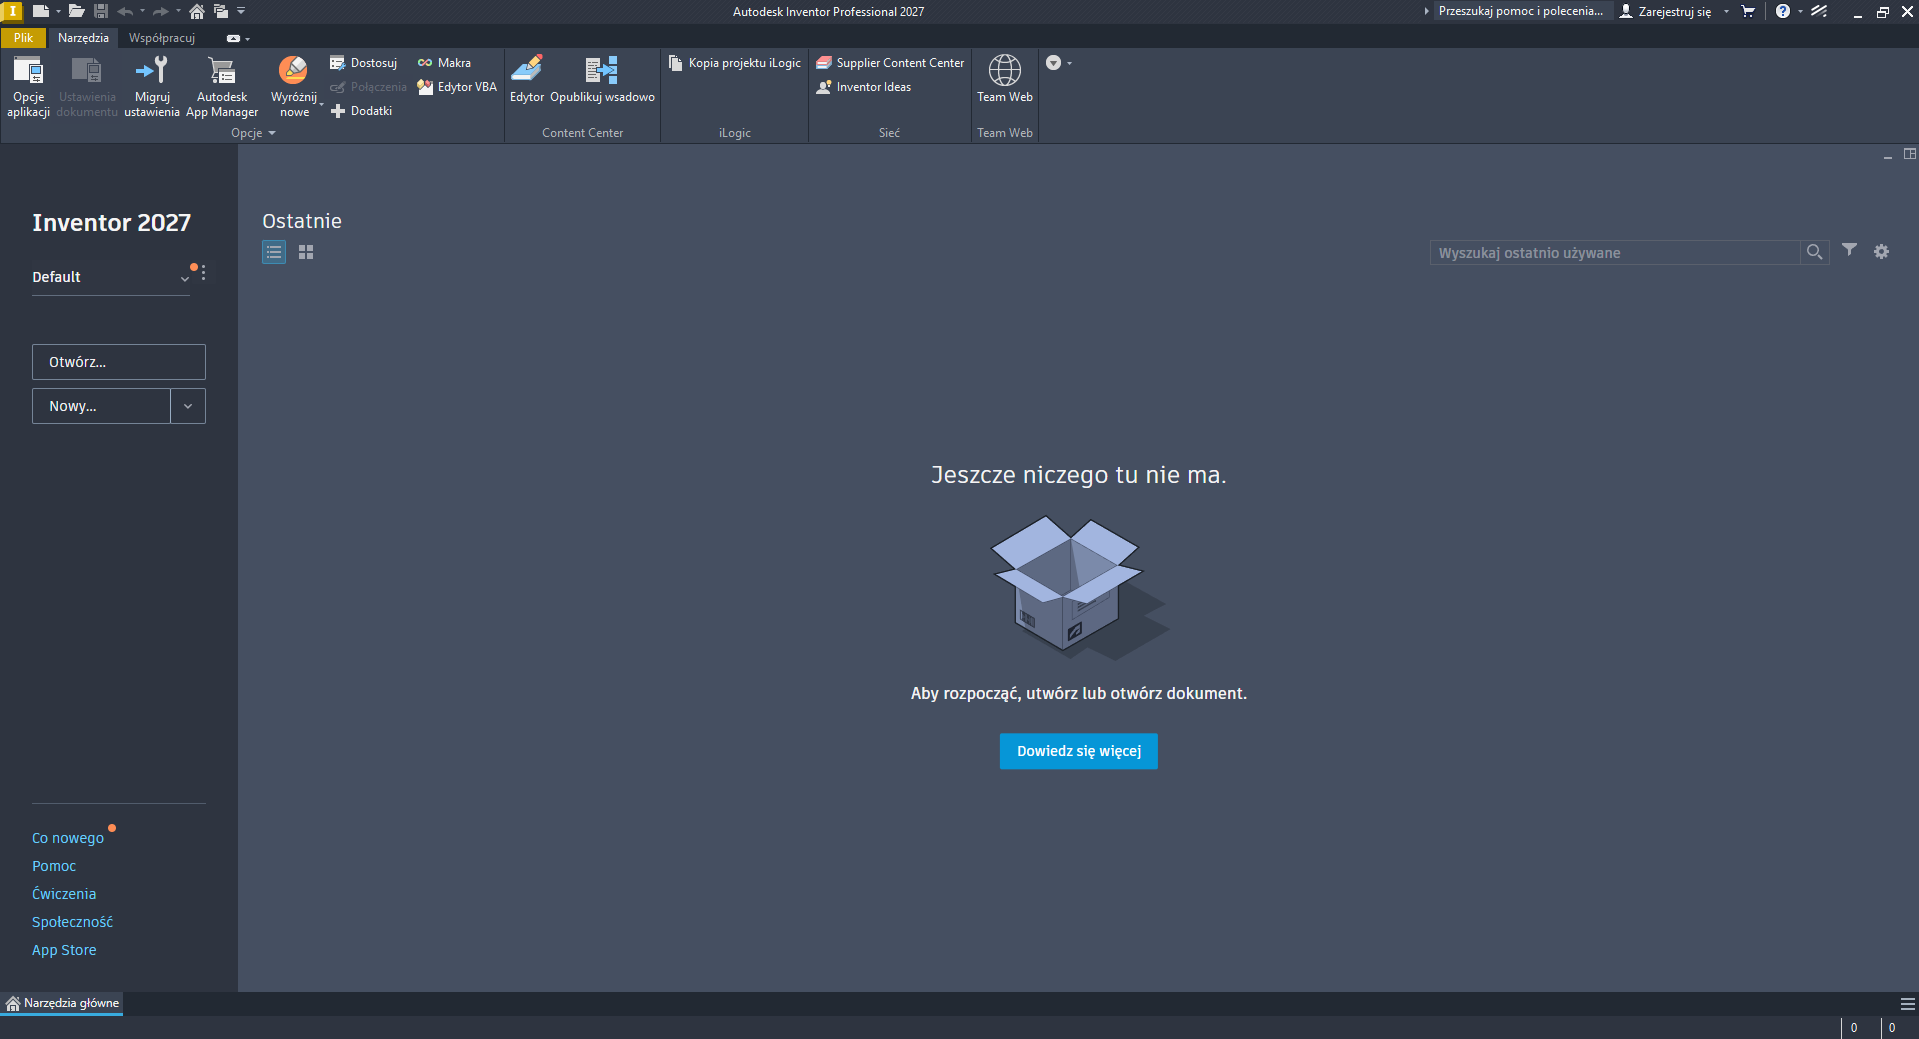Open the App Store link
Viewport: 1919px width, 1039px height.
click(x=64, y=950)
